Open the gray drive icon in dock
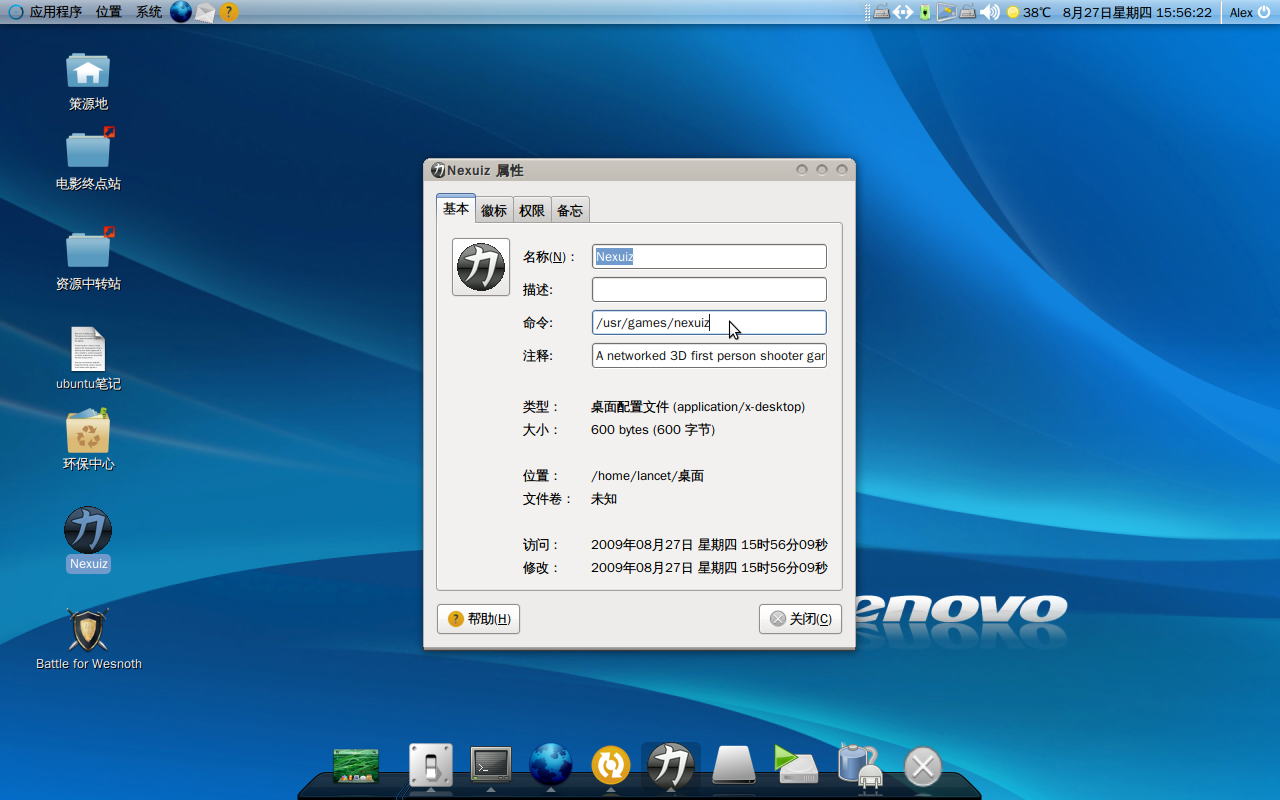The image size is (1280, 800). tap(734, 766)
